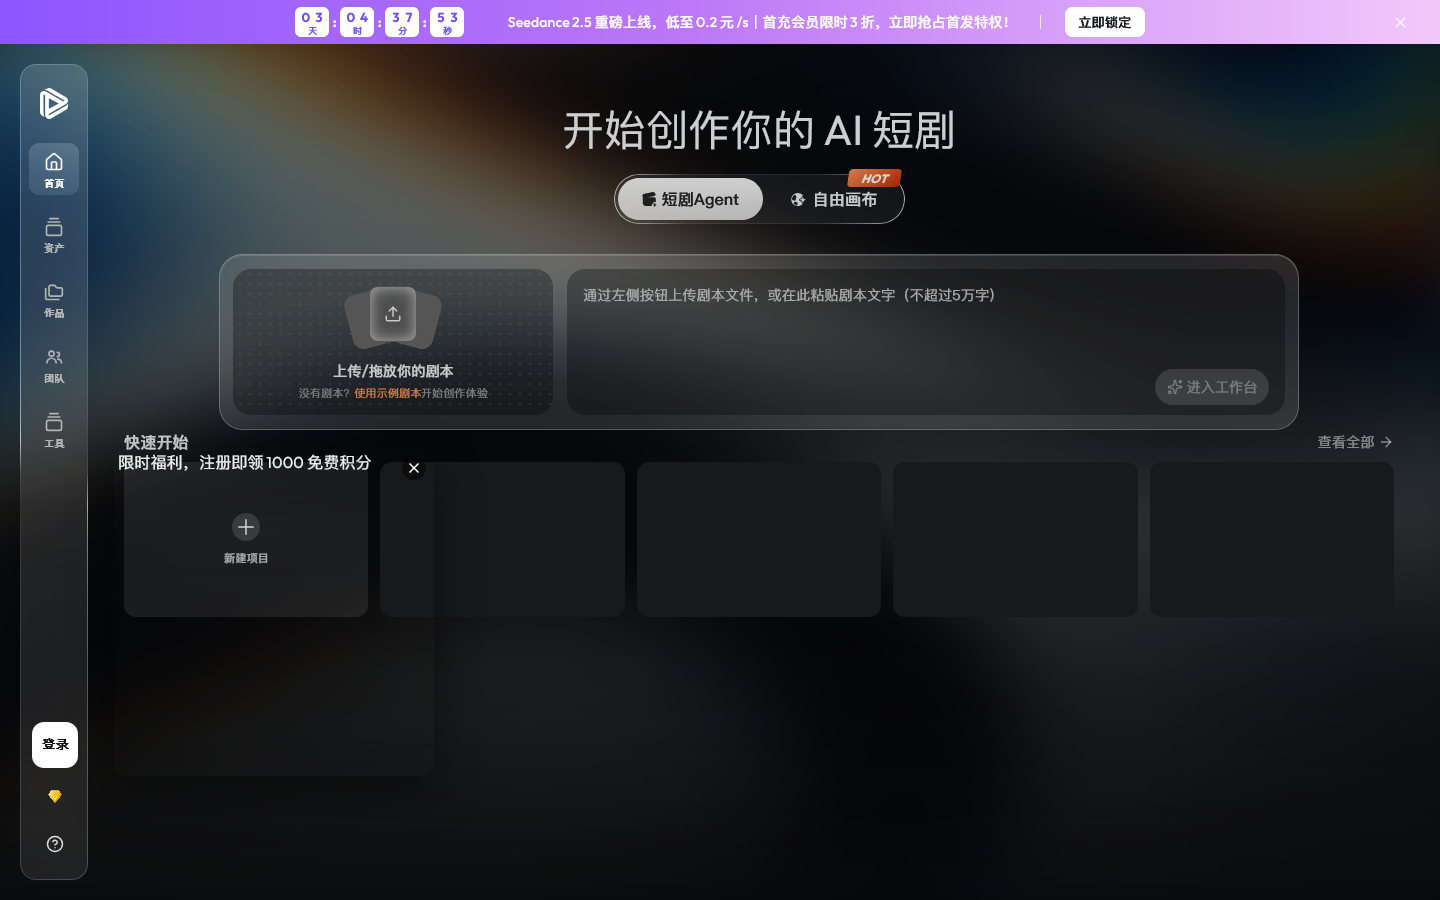Click the plus icon for 新建项目
The width and height of the screenshot is (1440, 900).
pyautogui.click(x=246, y=527)
